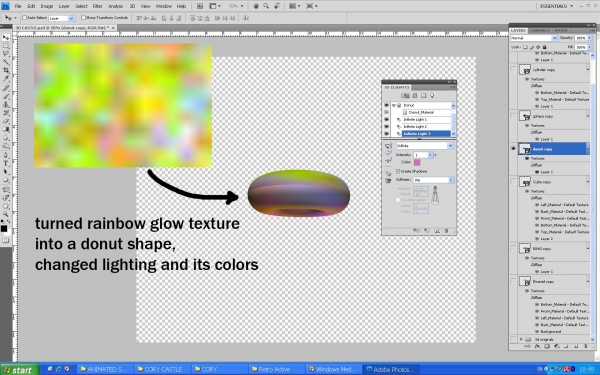Show lights filter in 3D panel

coord(432,96)
